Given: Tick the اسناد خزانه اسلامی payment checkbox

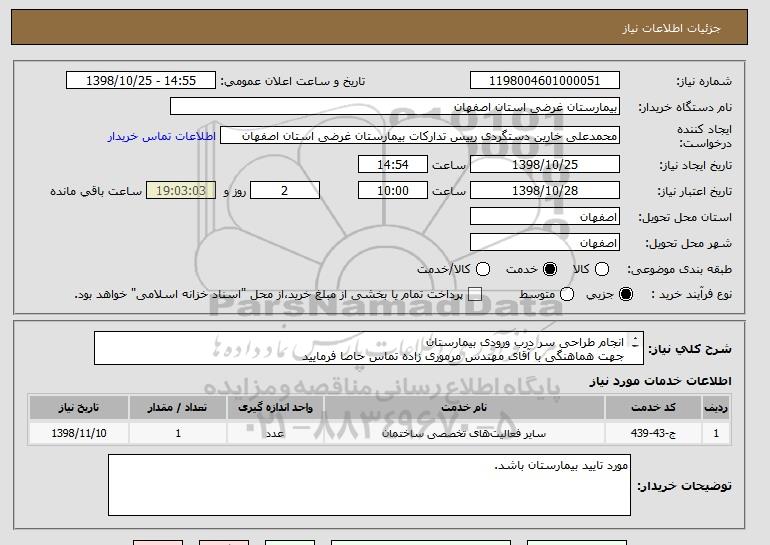Looking at the screenshot, I should click(474, 294).
